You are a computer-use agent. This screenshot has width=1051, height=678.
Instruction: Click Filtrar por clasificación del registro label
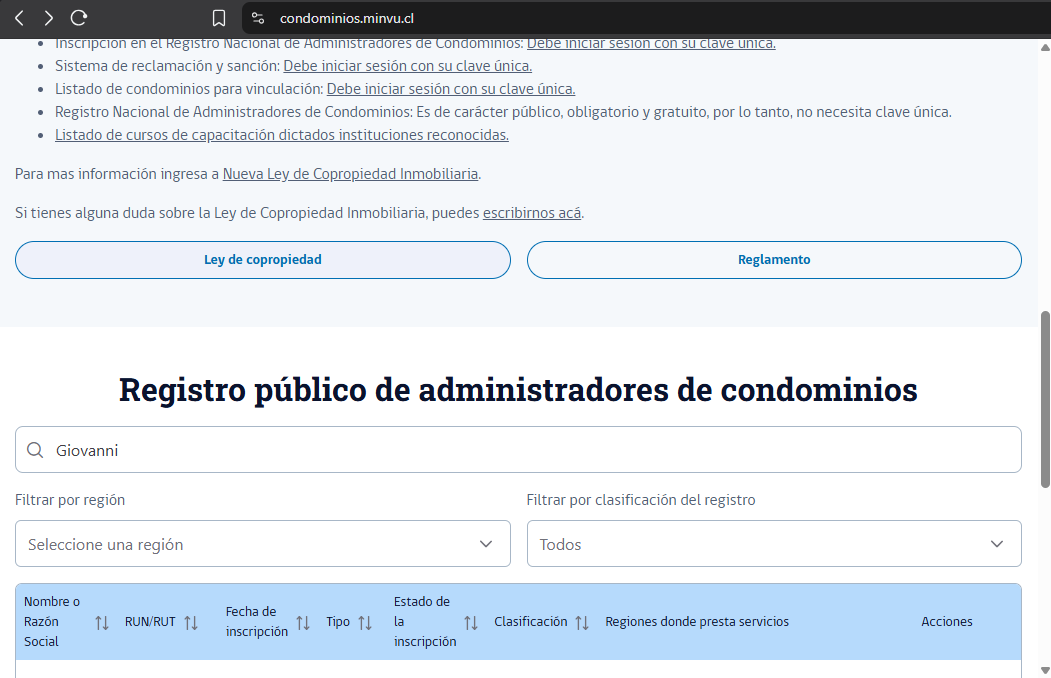coord(641,500)
